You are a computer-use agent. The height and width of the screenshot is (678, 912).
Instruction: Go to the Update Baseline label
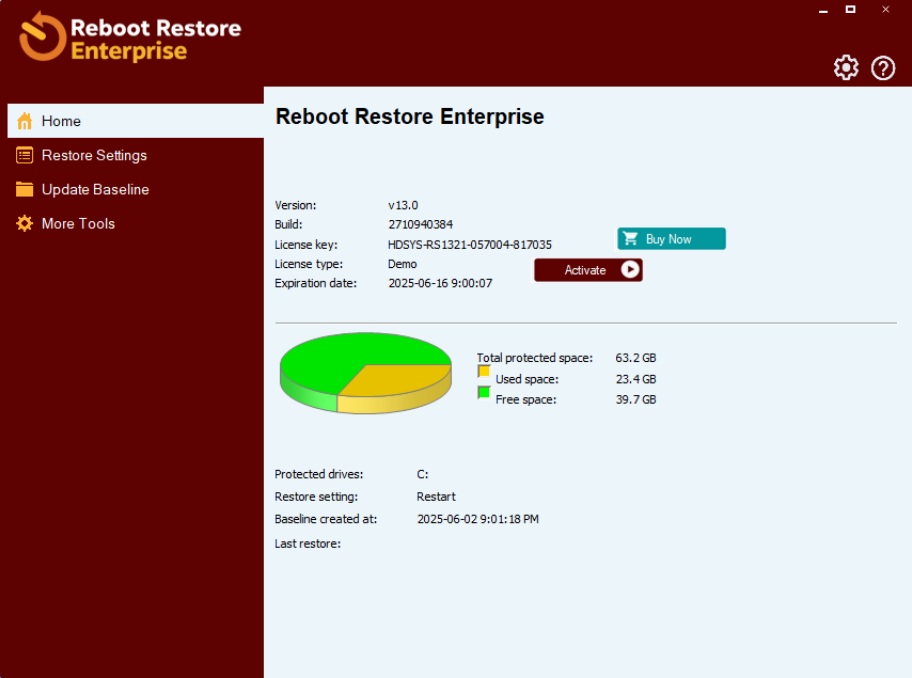(95, 189)
